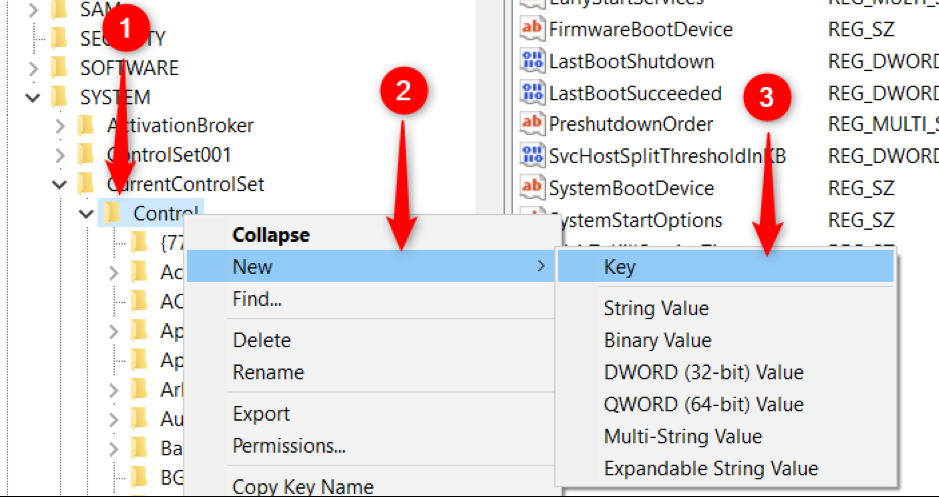Select String Value in submenu

656,309
